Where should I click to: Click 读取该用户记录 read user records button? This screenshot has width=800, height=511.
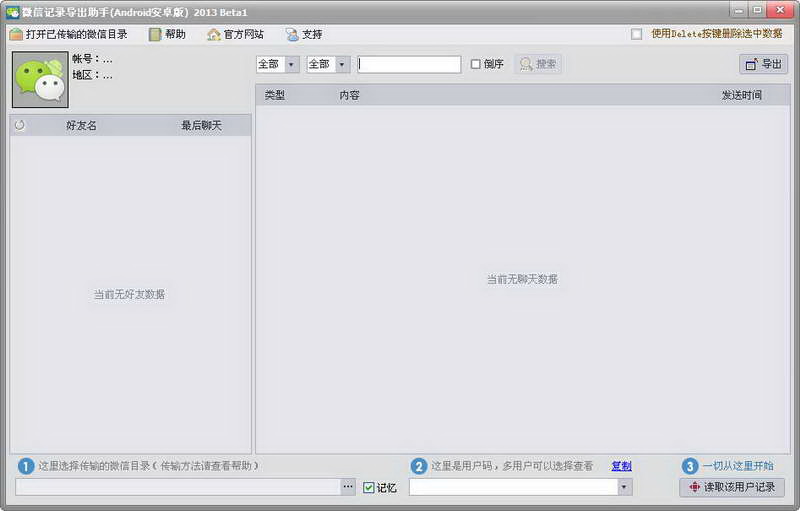pos(732,487)
